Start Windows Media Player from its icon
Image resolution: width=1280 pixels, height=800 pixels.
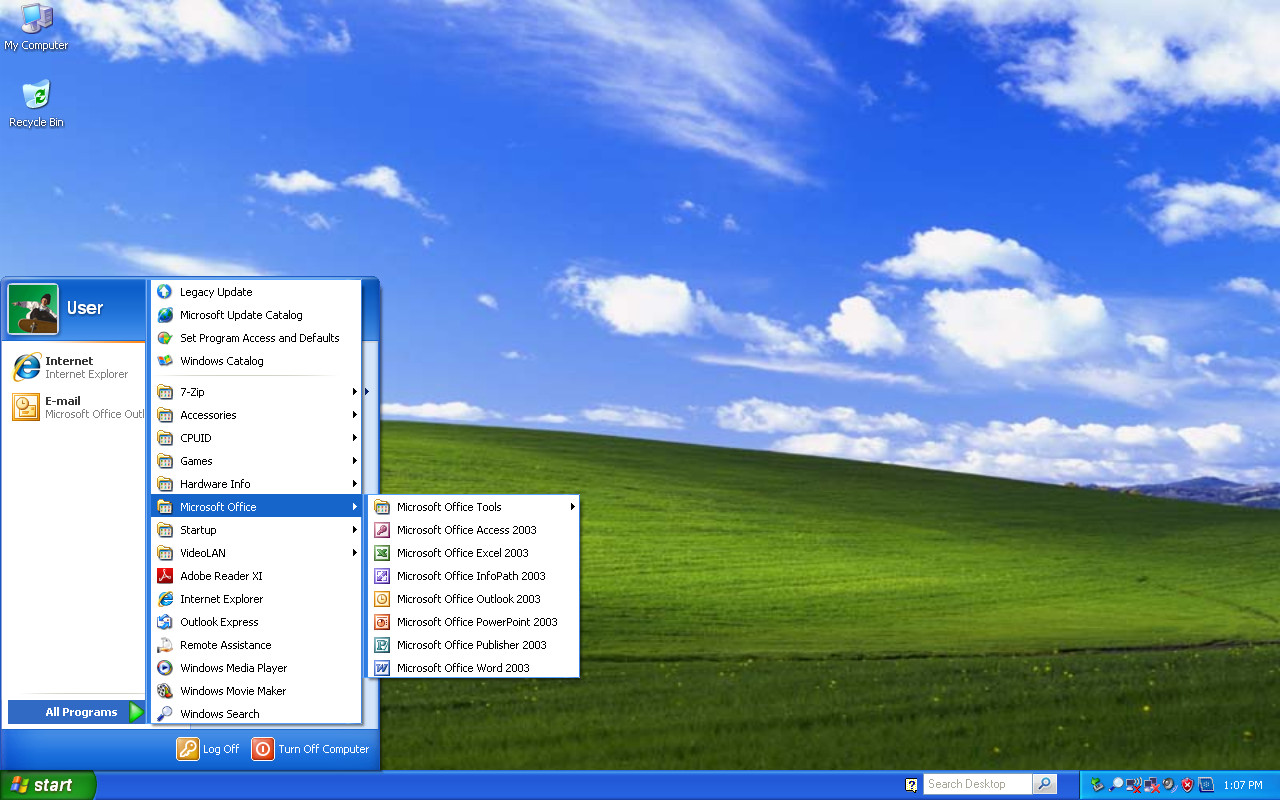[x=165, y=668]
